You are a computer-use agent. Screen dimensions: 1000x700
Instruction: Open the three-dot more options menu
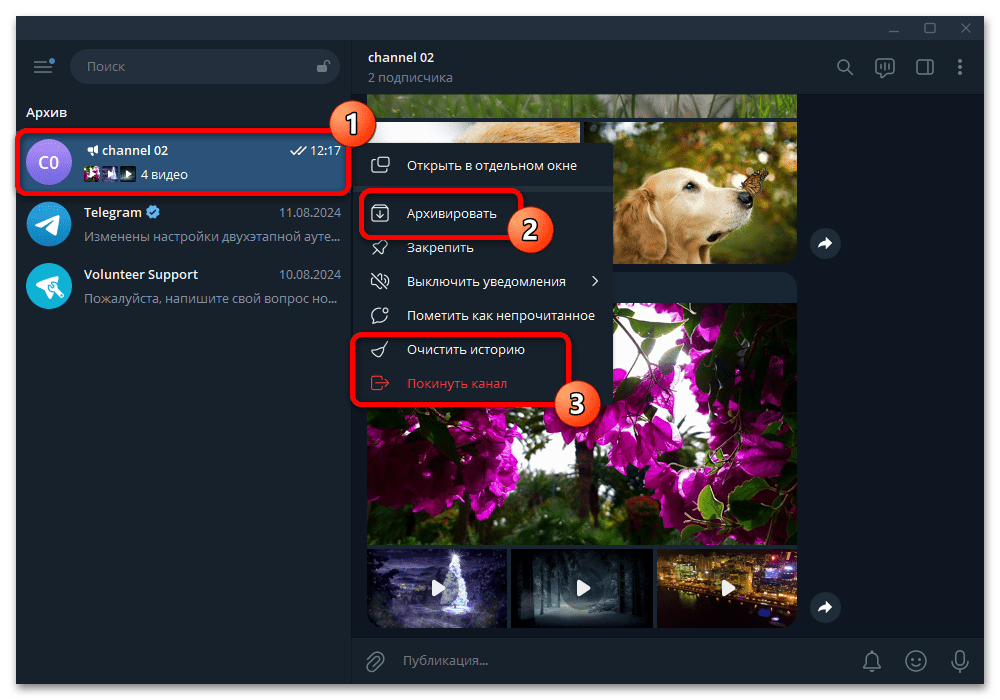(960, 67)
